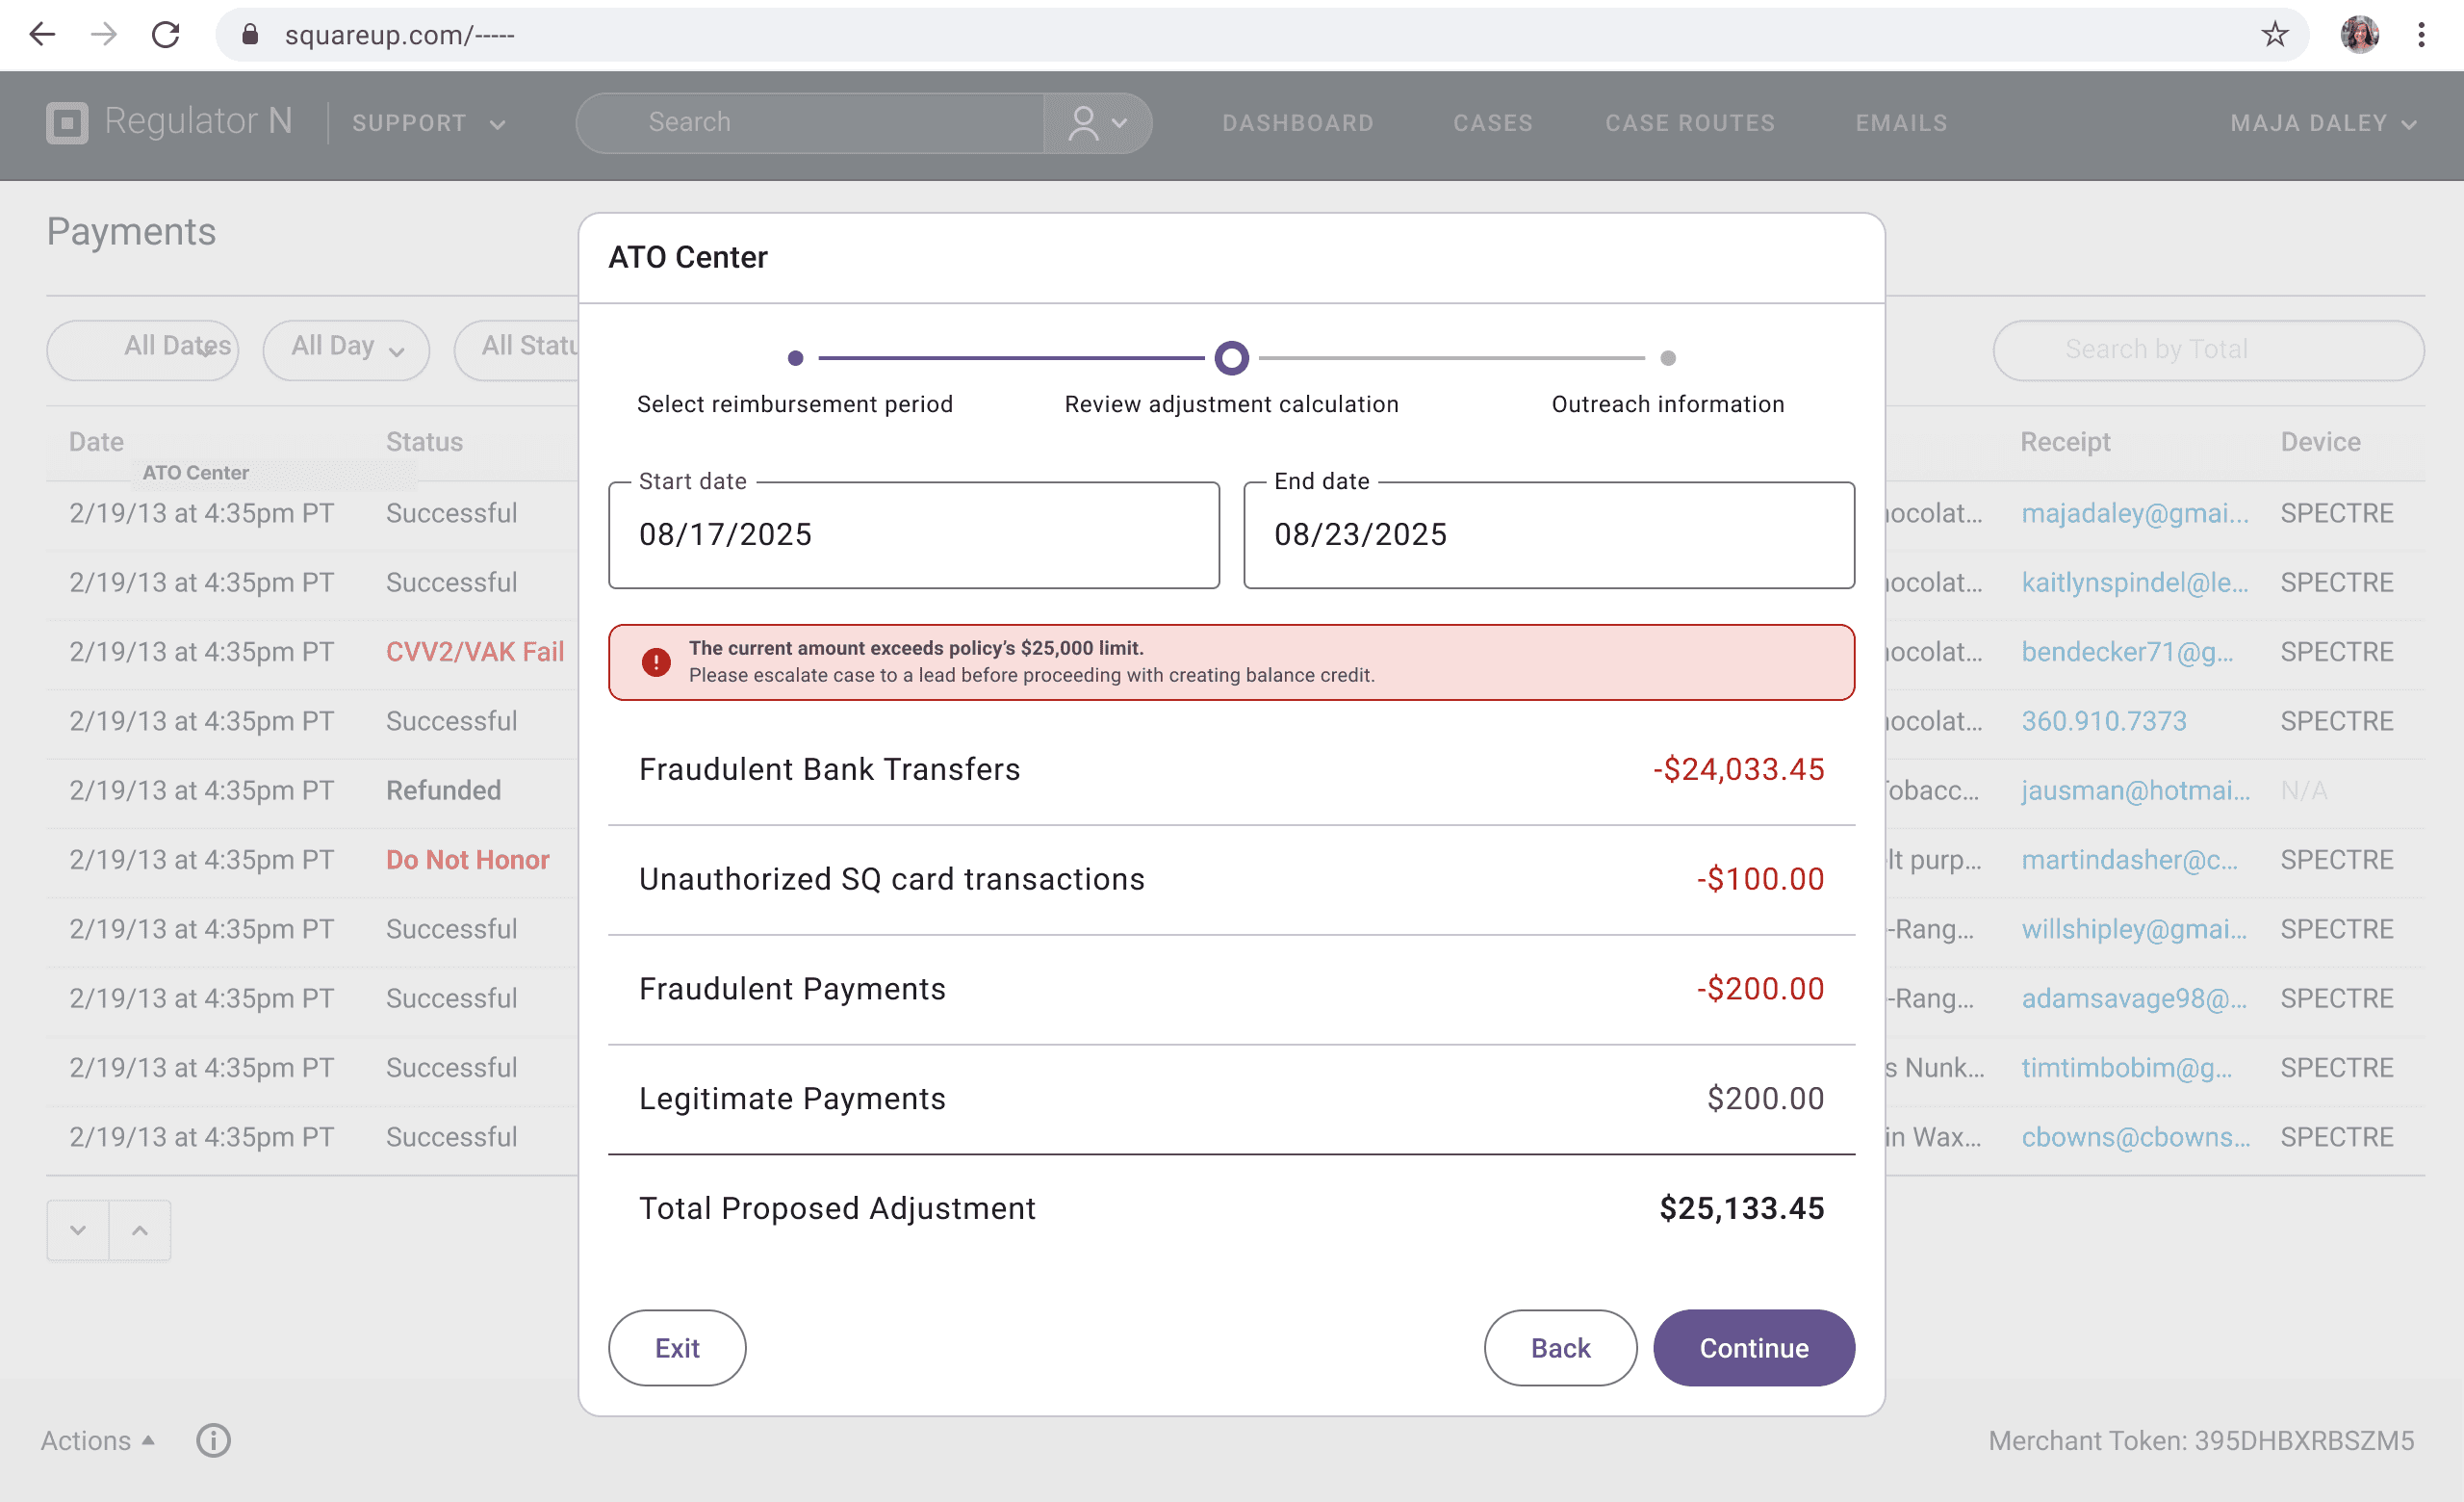Go to the Dashboard tab
Screen dimensions: 2464x1502
pyautogui.click(x=1297, y=123)
